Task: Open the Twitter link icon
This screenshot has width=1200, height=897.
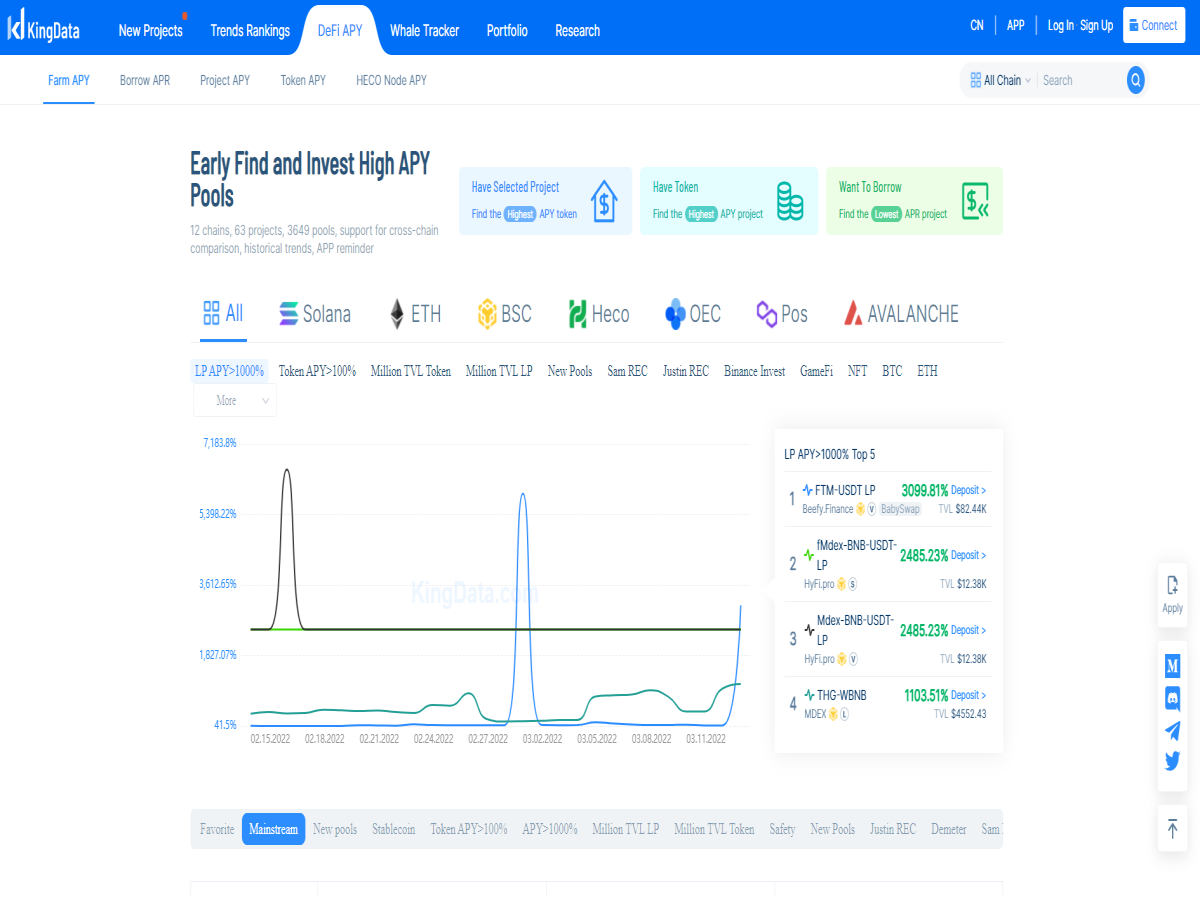Action: tap(1172, 761)
